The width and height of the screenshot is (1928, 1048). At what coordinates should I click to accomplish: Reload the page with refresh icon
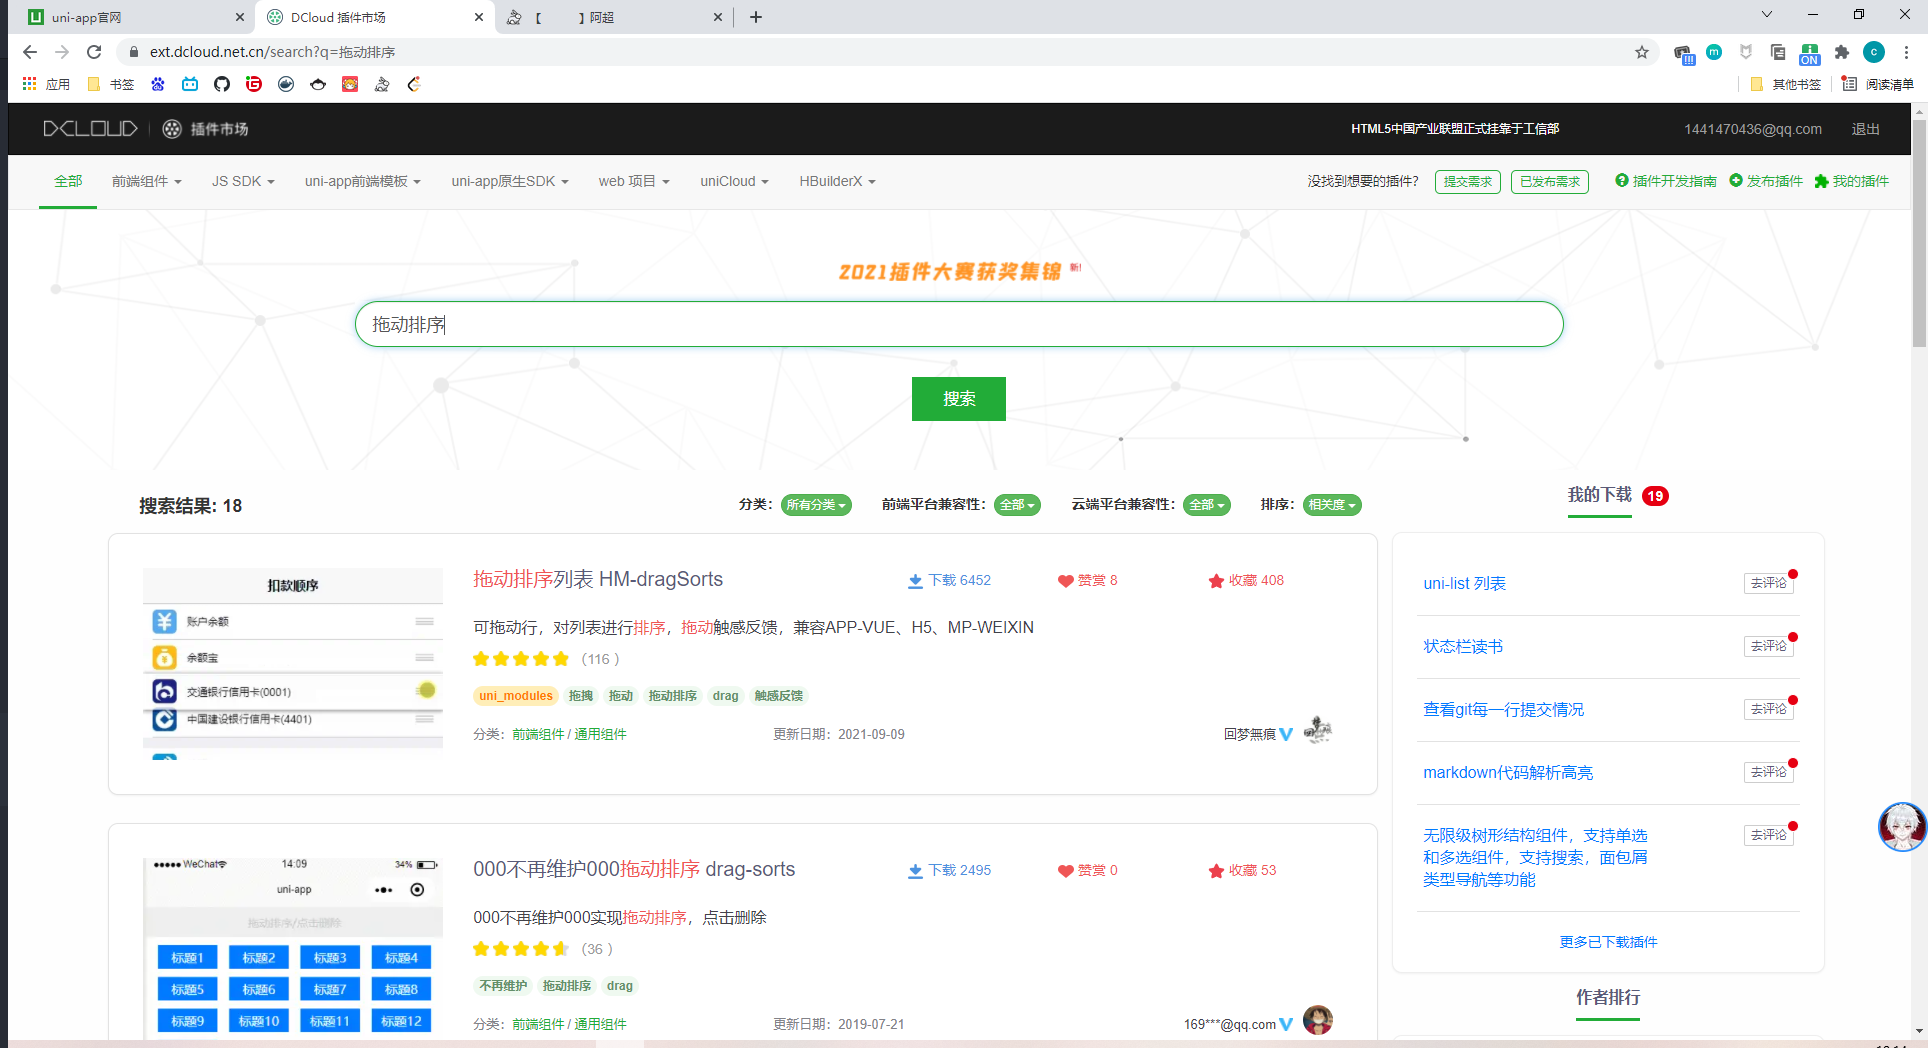click(94, 52)
